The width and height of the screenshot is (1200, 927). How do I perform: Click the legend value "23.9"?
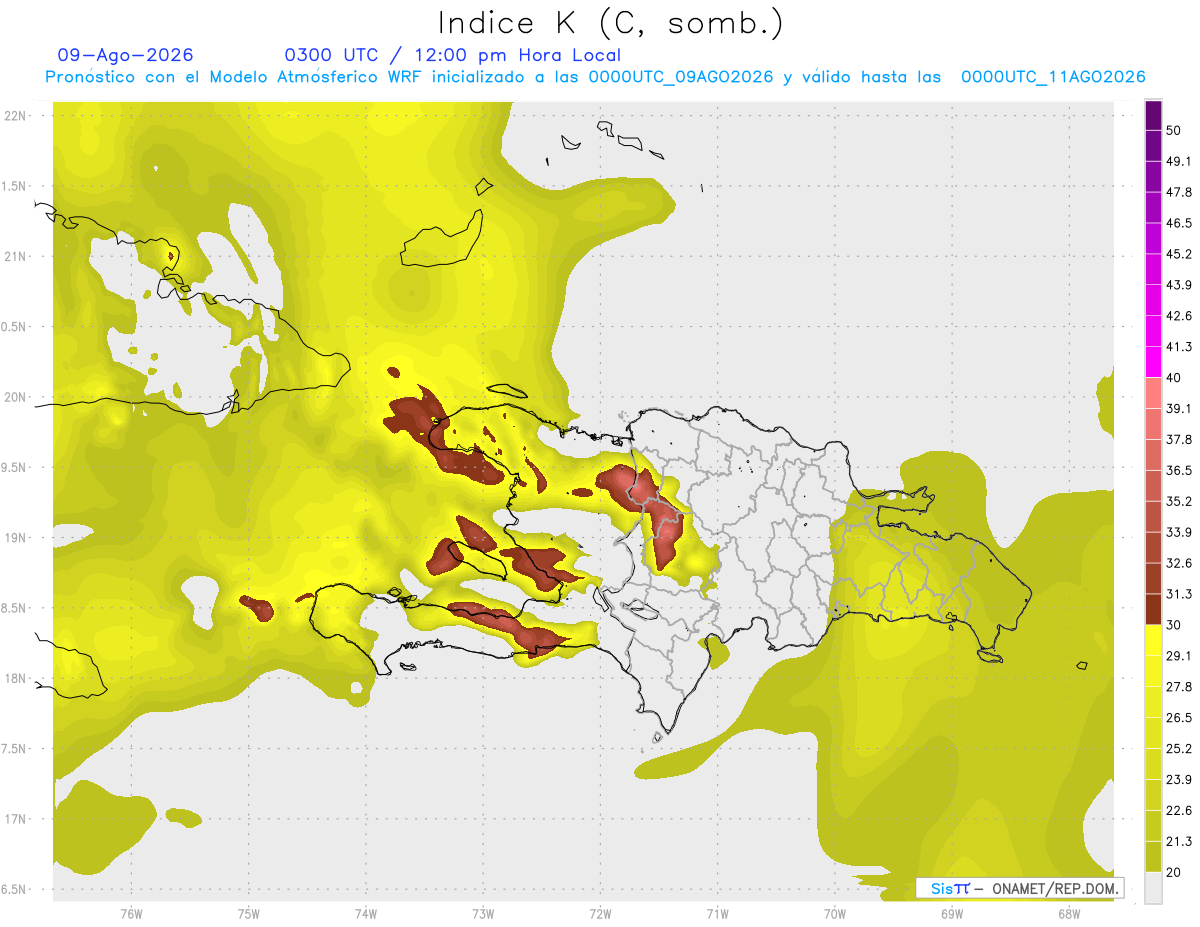1179,779
